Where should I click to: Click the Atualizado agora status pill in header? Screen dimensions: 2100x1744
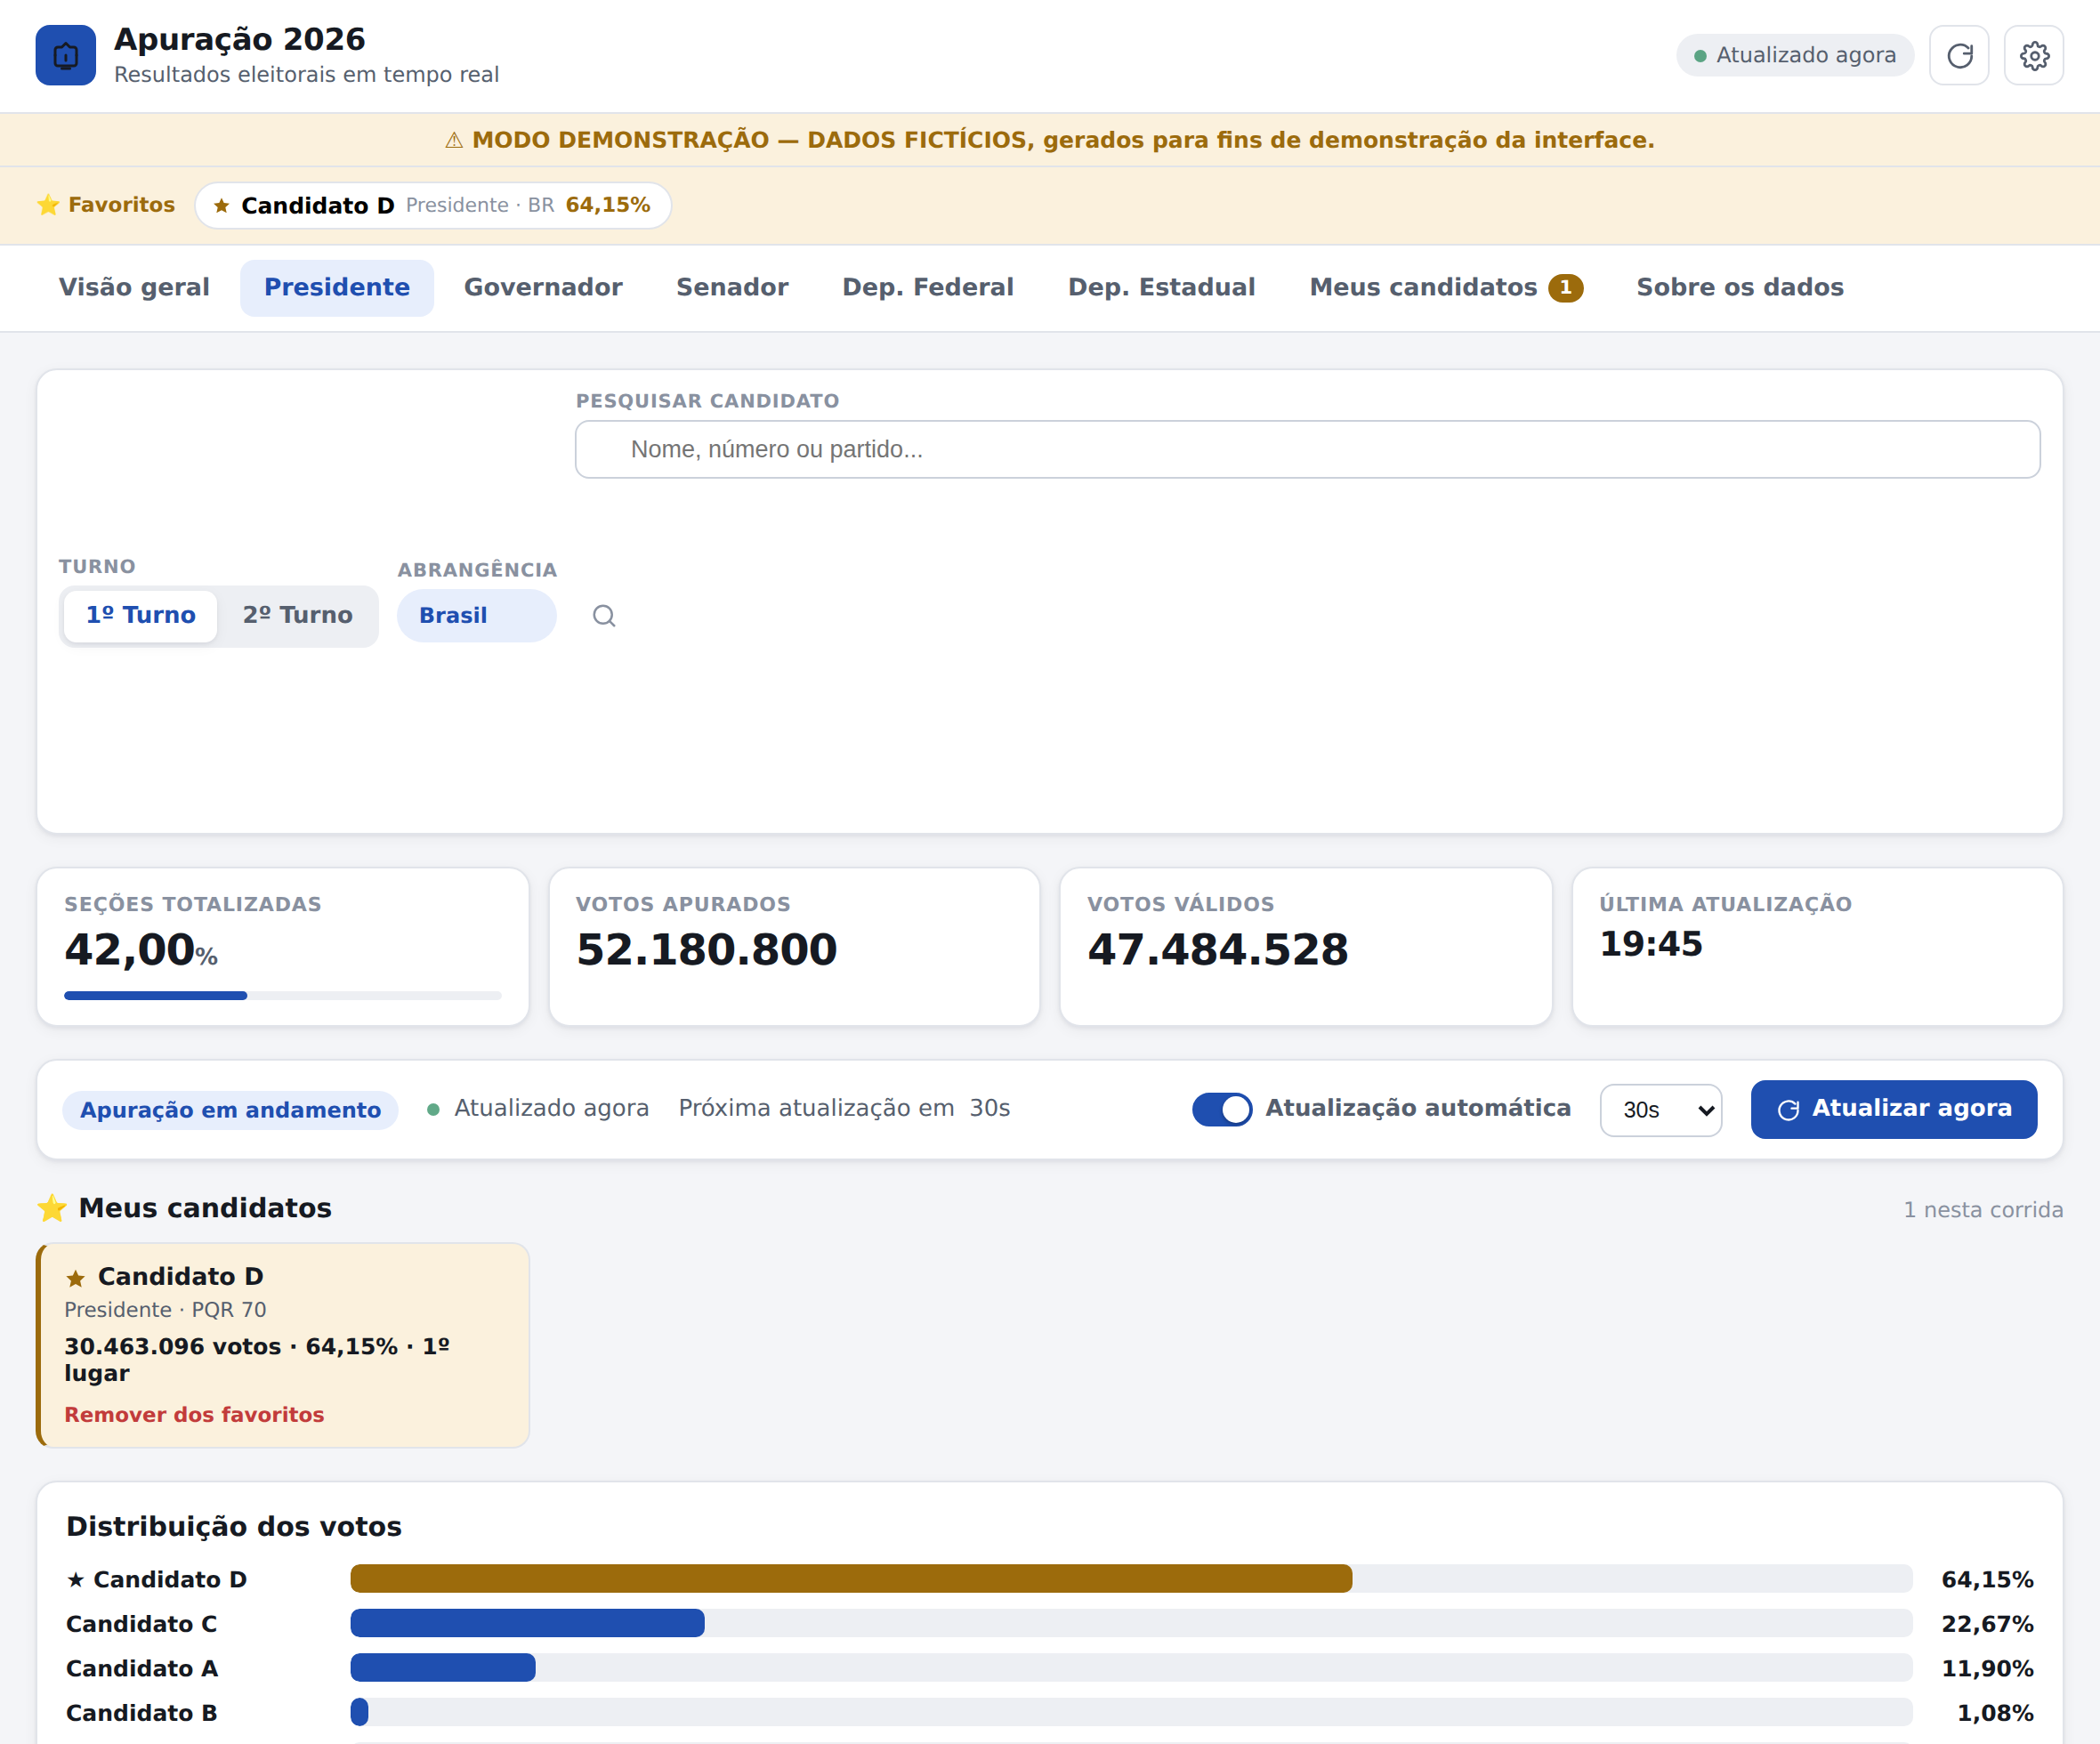tap(1795, 55)
